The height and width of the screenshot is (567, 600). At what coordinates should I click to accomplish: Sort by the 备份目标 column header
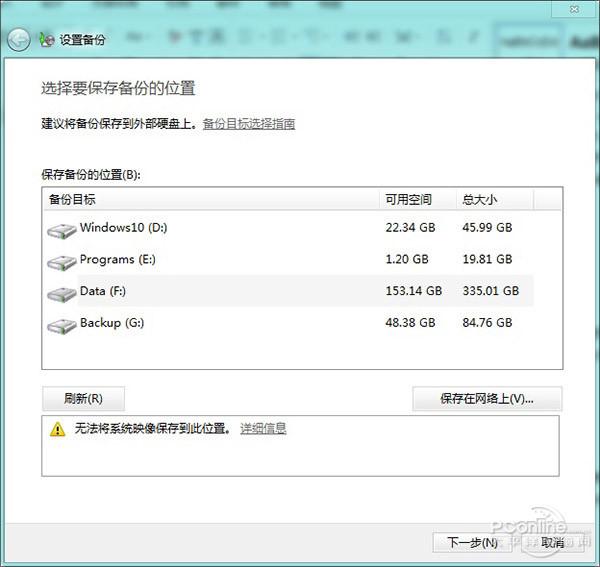pyautogui.click(x=212, y=199)
